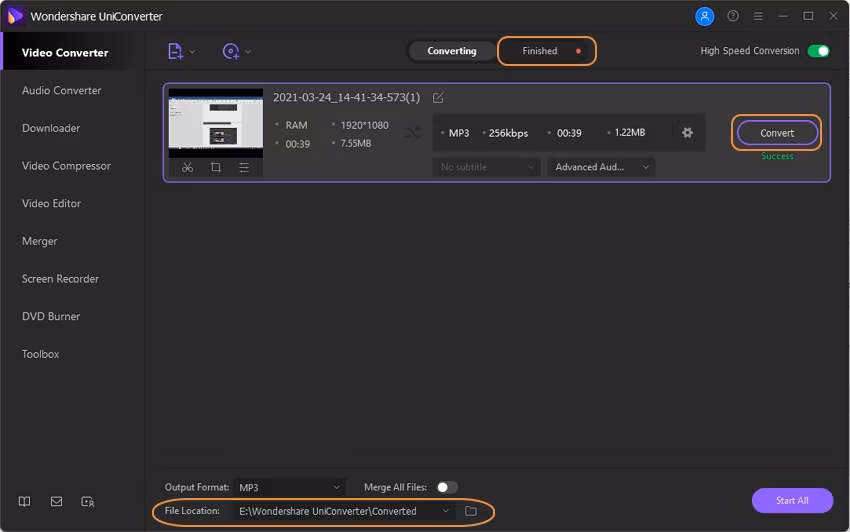Go to DVD Burner section
850x532 pixels.
(x=51, y=316)
